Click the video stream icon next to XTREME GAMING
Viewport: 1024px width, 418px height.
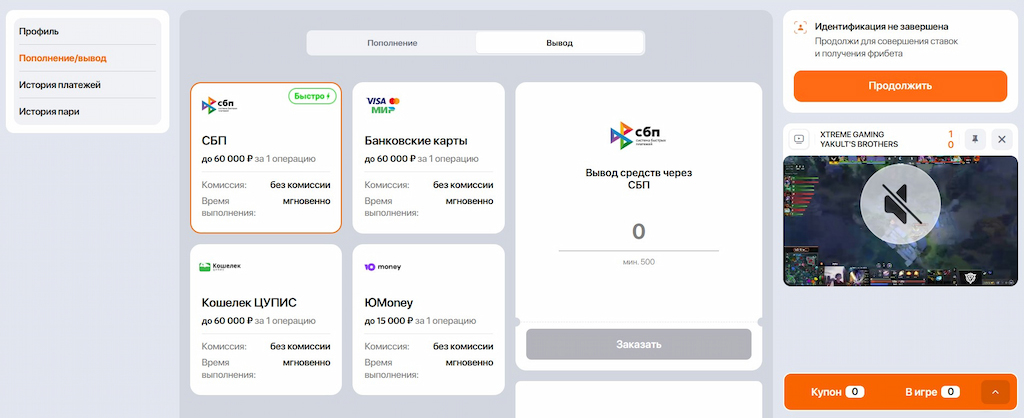pos(799,139)
